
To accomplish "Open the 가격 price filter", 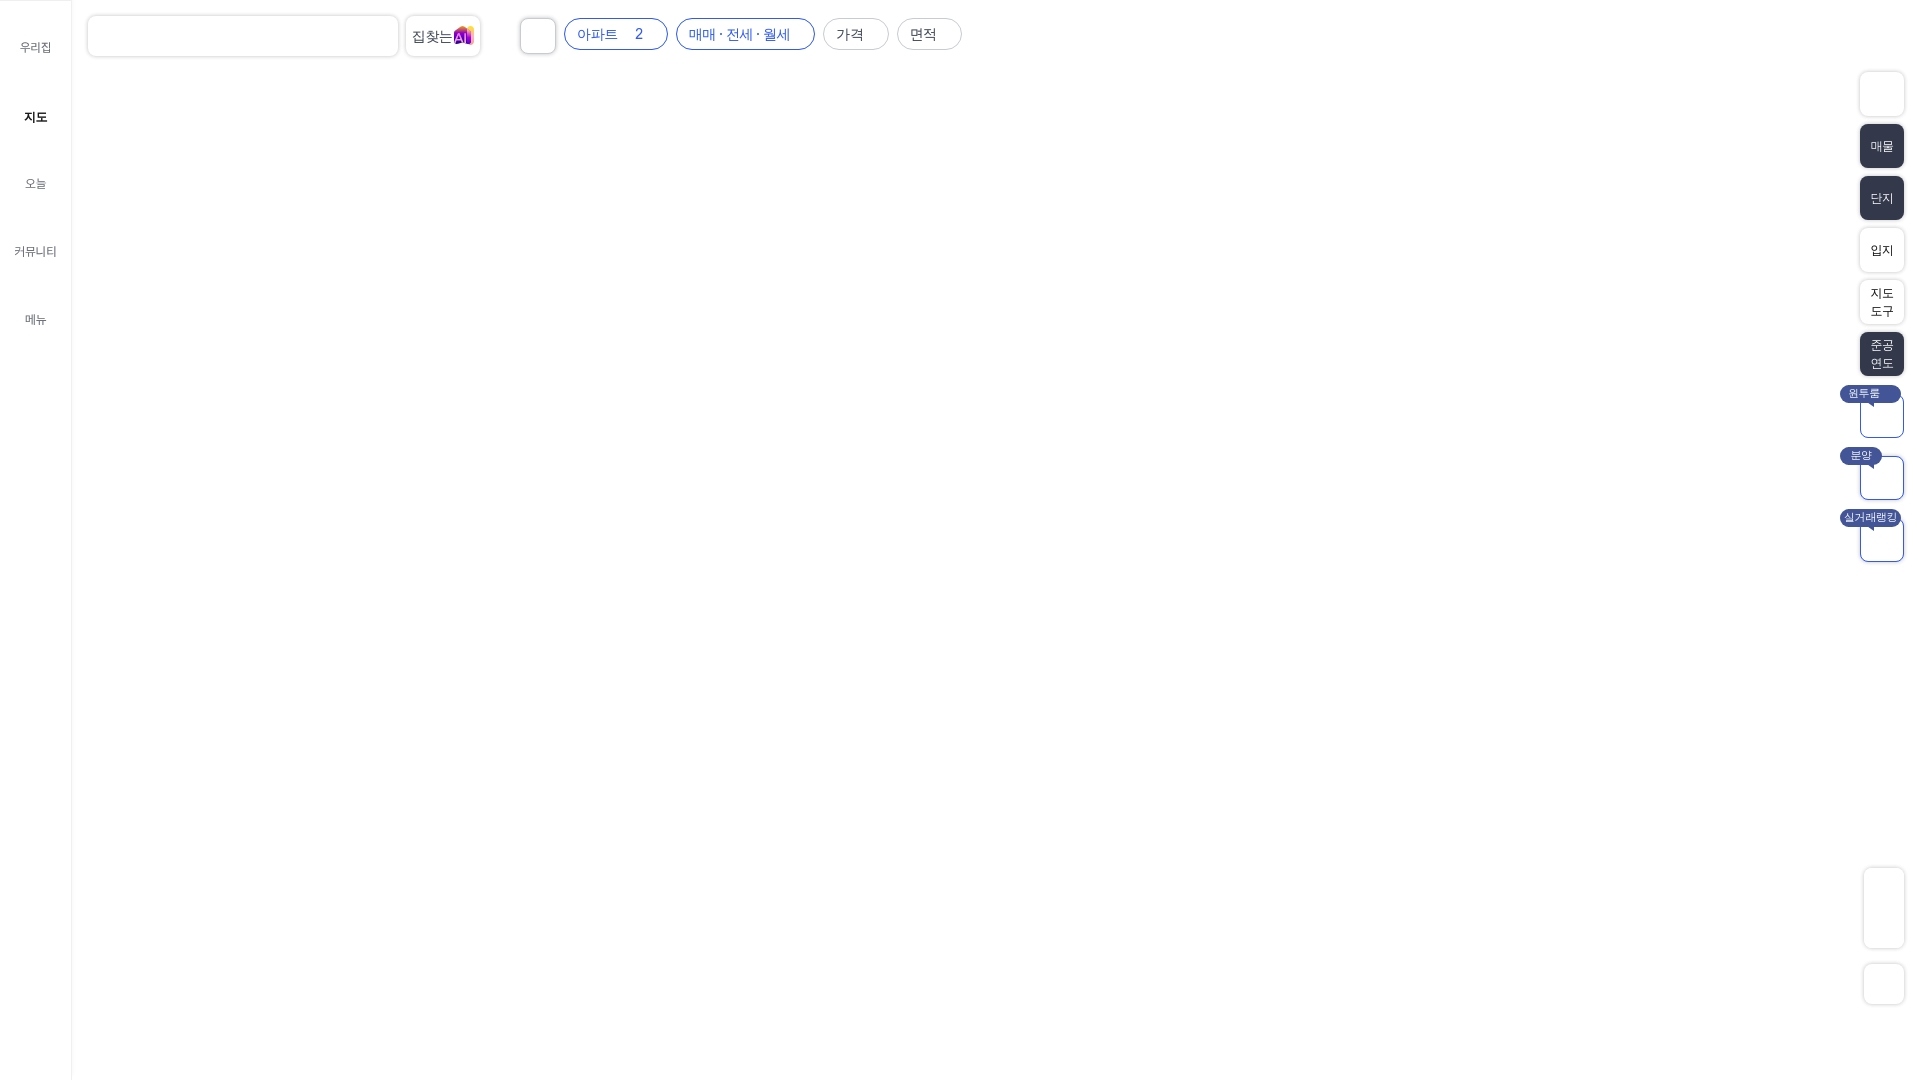I will (855, 34).
